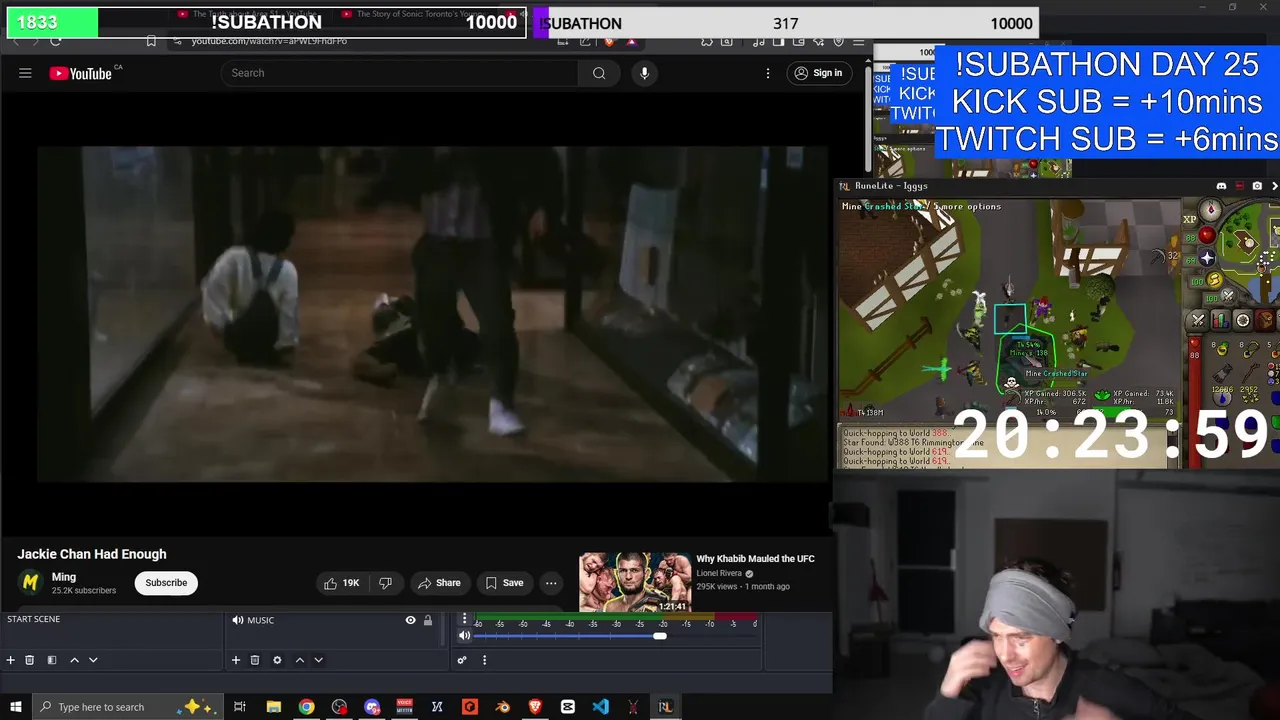Click the OBS audio level meter
Viewport: 1280px width, 720px height.
pyautogui.click(x=616, y=618)
